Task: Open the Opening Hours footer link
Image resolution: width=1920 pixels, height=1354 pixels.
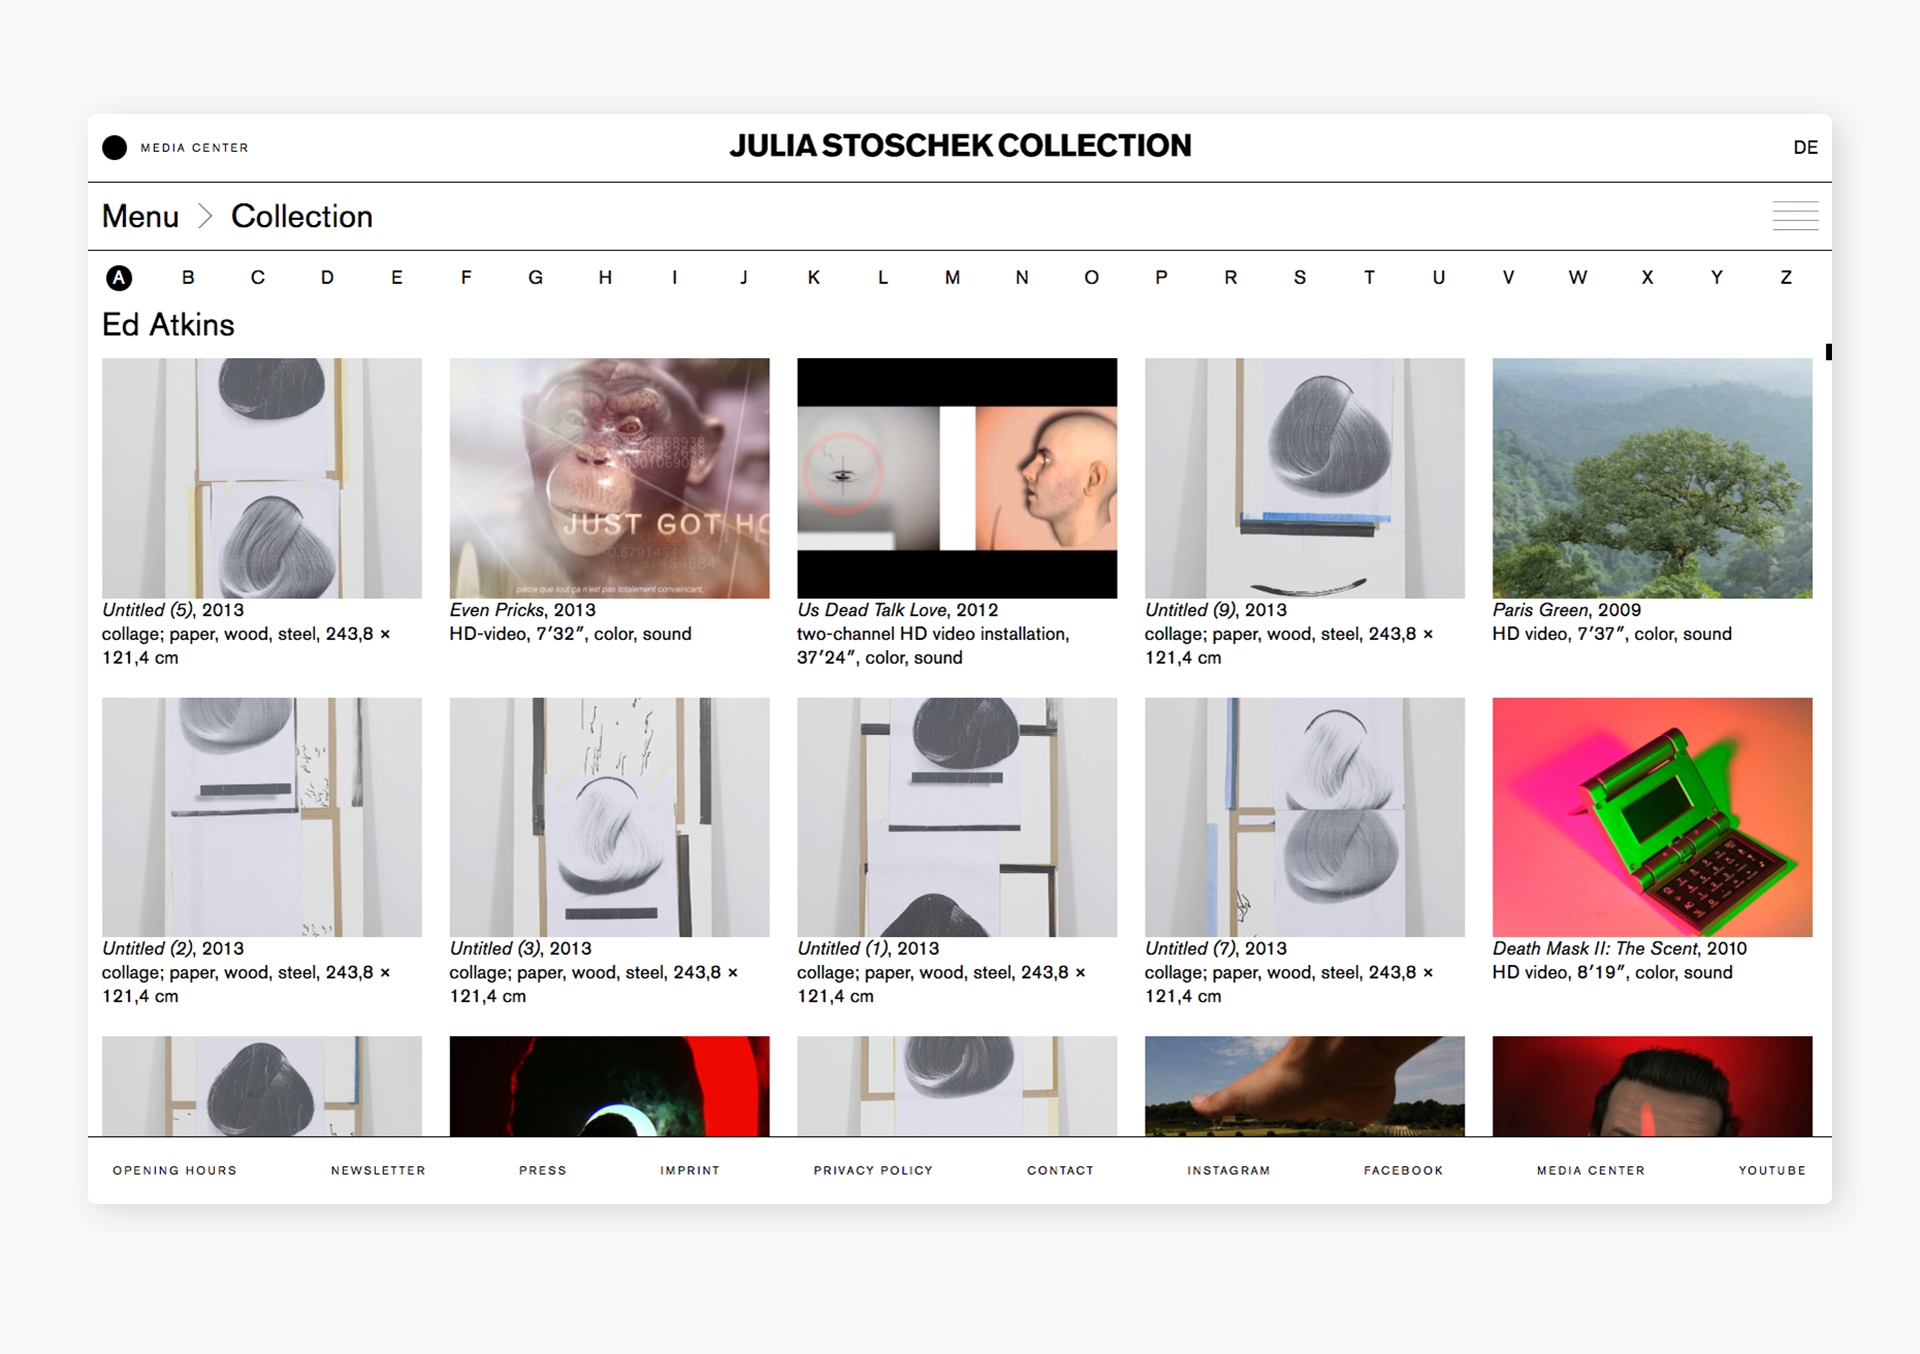Action: point(175,1170)
